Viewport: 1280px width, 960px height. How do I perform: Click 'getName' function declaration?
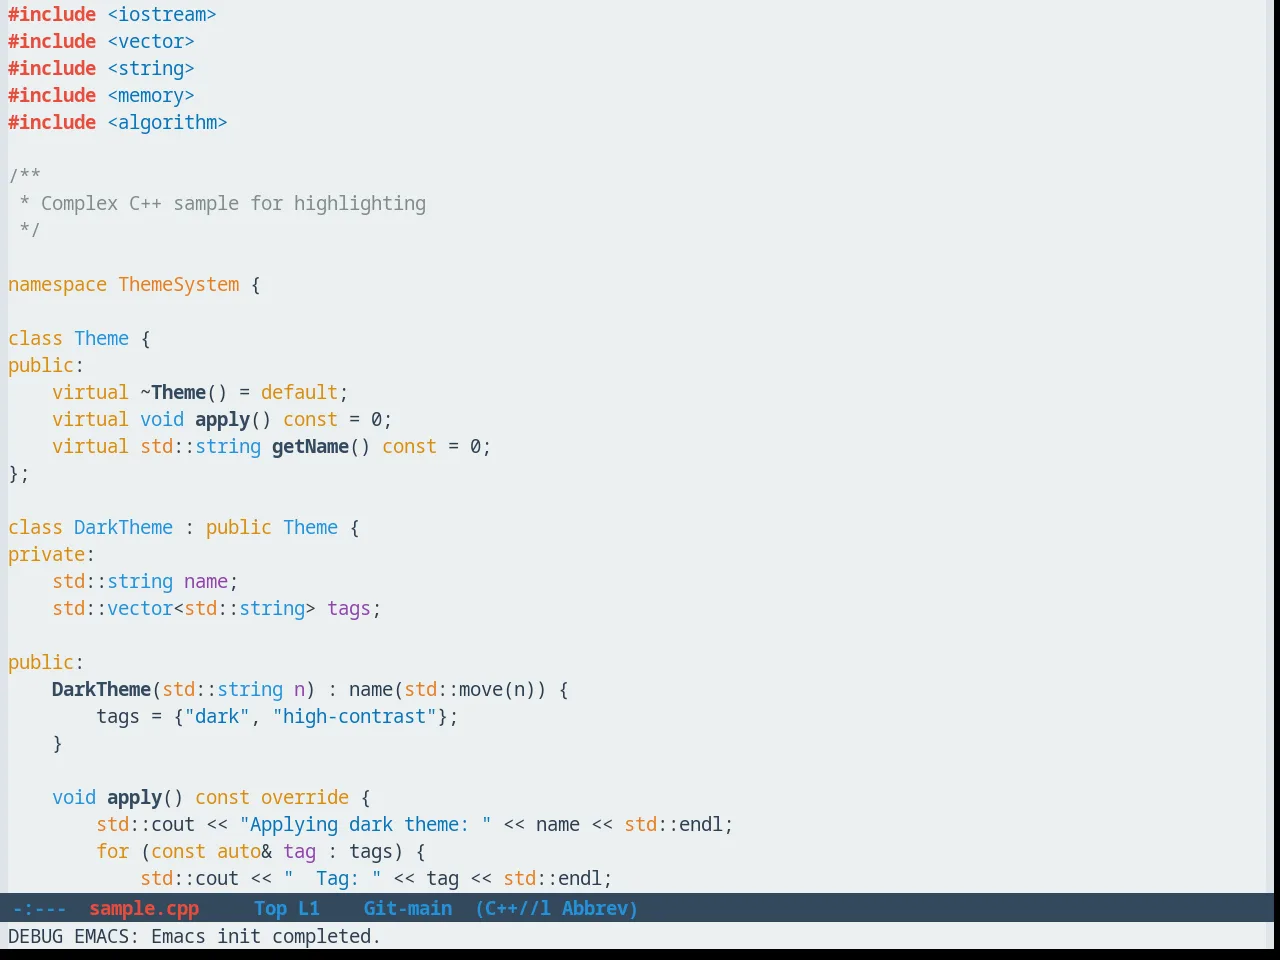(x=310, y=446)
